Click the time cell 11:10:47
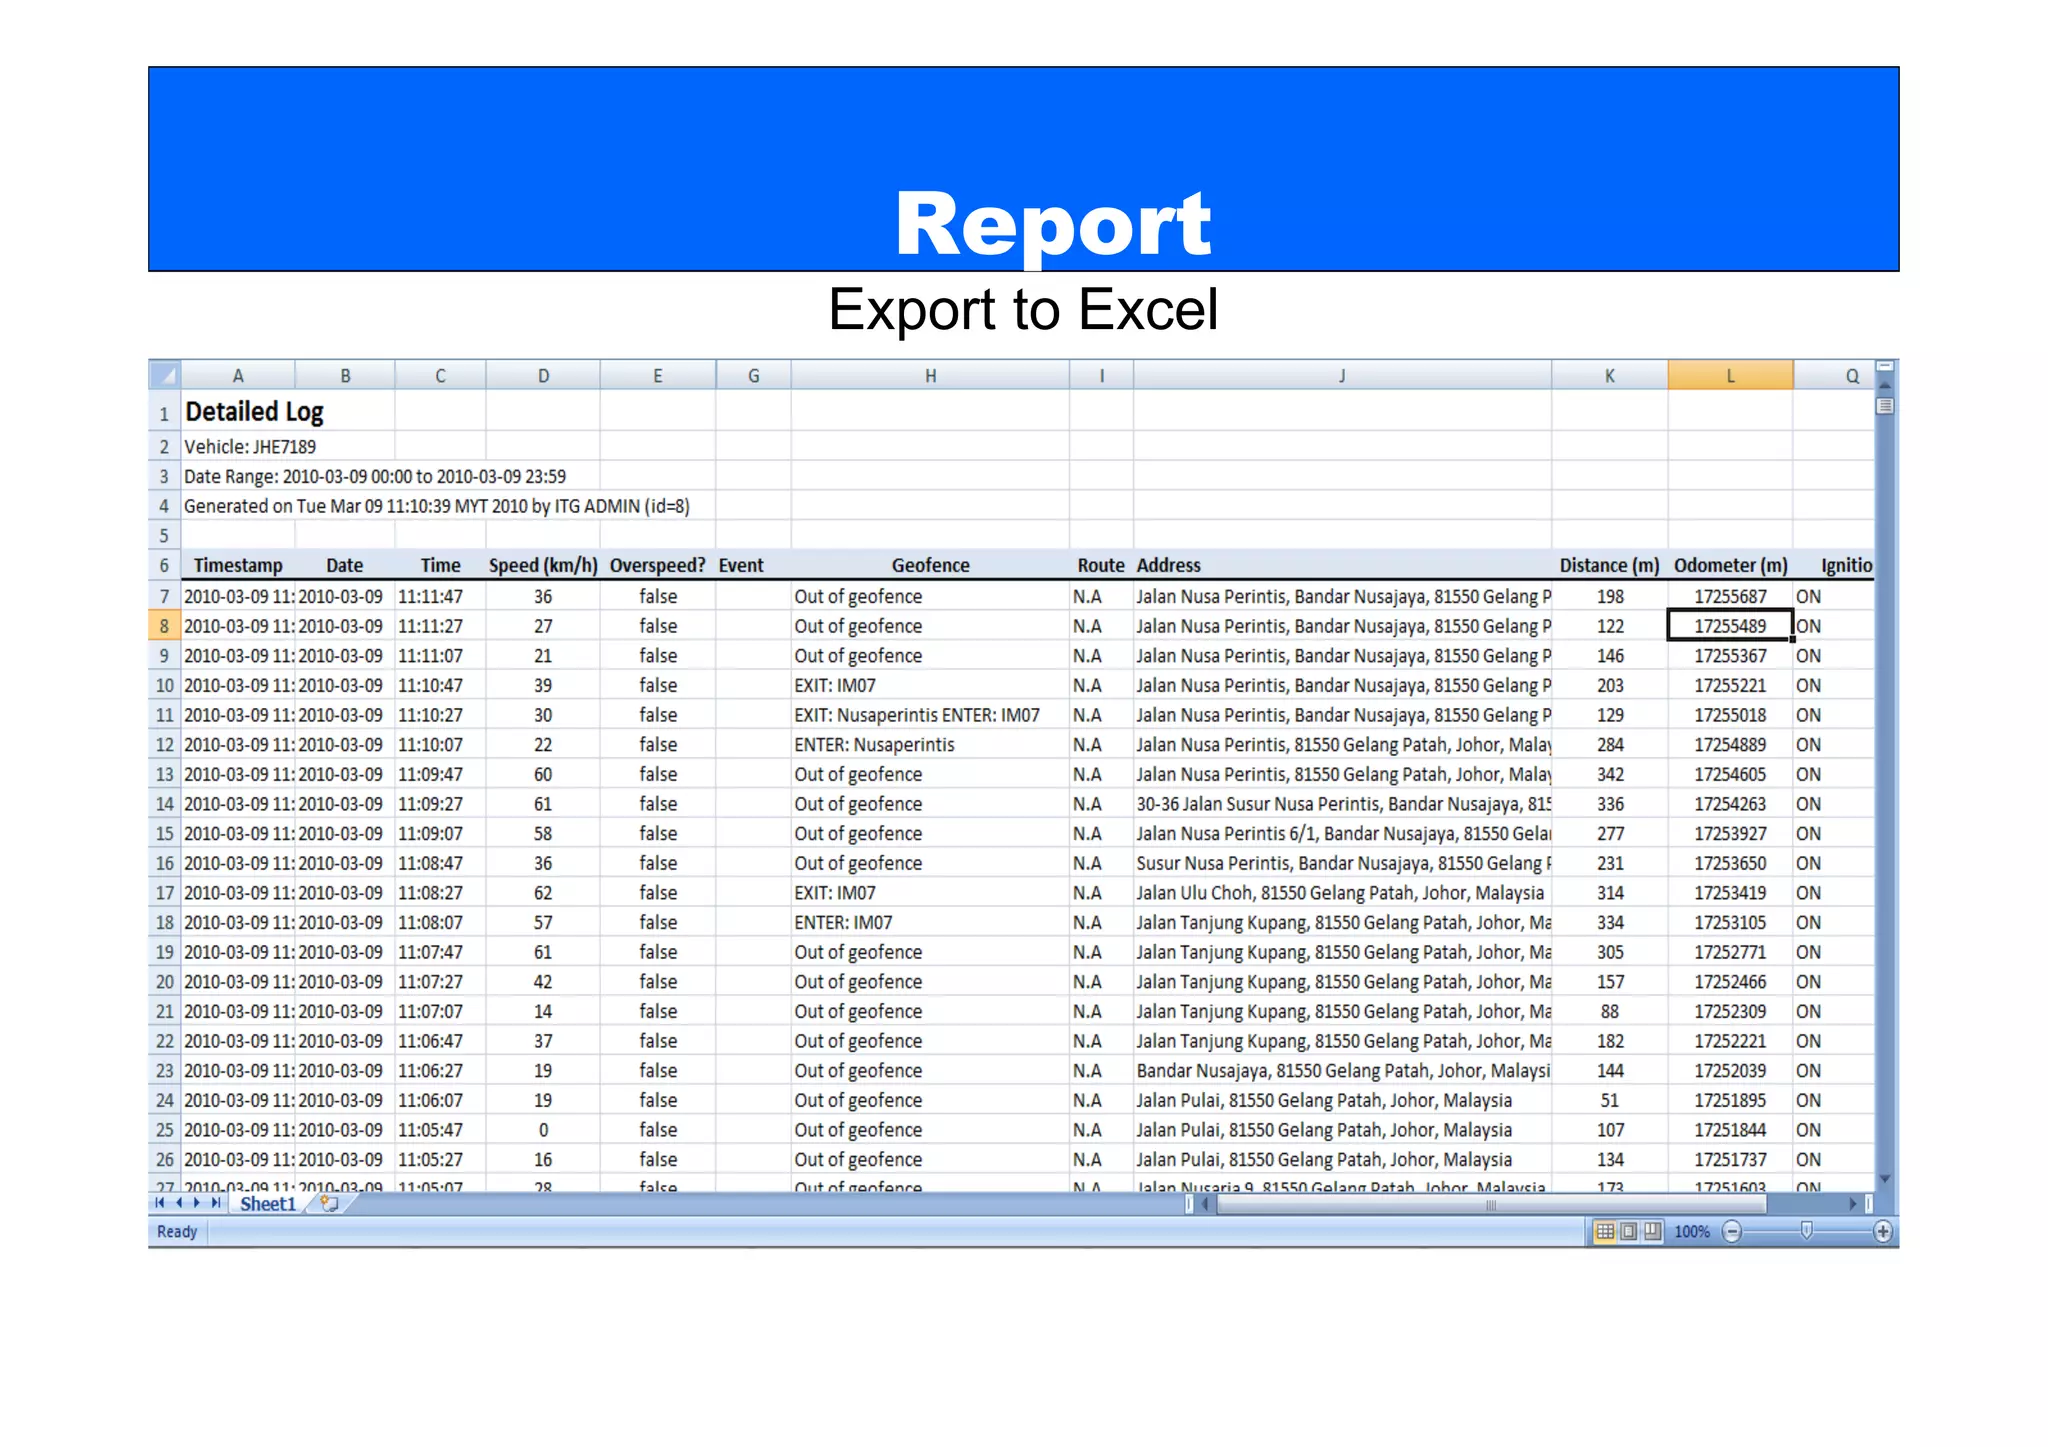2048x1447 pixels. (x=440, y=685)
